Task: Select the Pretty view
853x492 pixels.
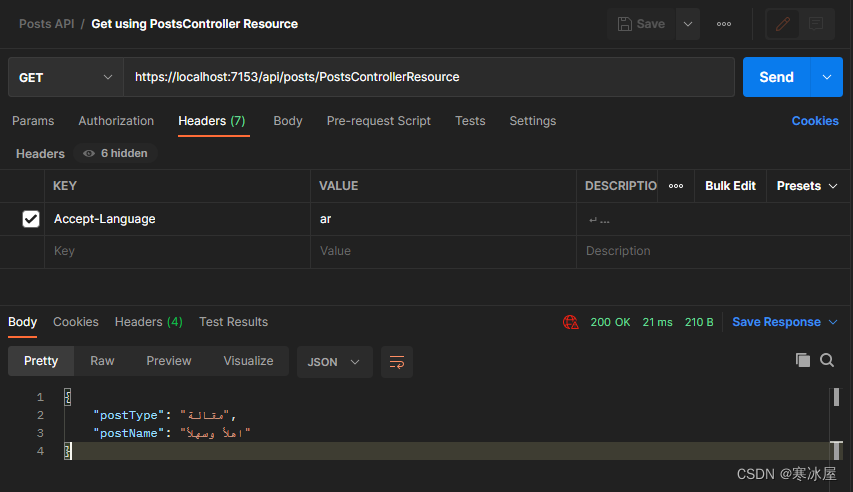Action: tap(41, 361)
